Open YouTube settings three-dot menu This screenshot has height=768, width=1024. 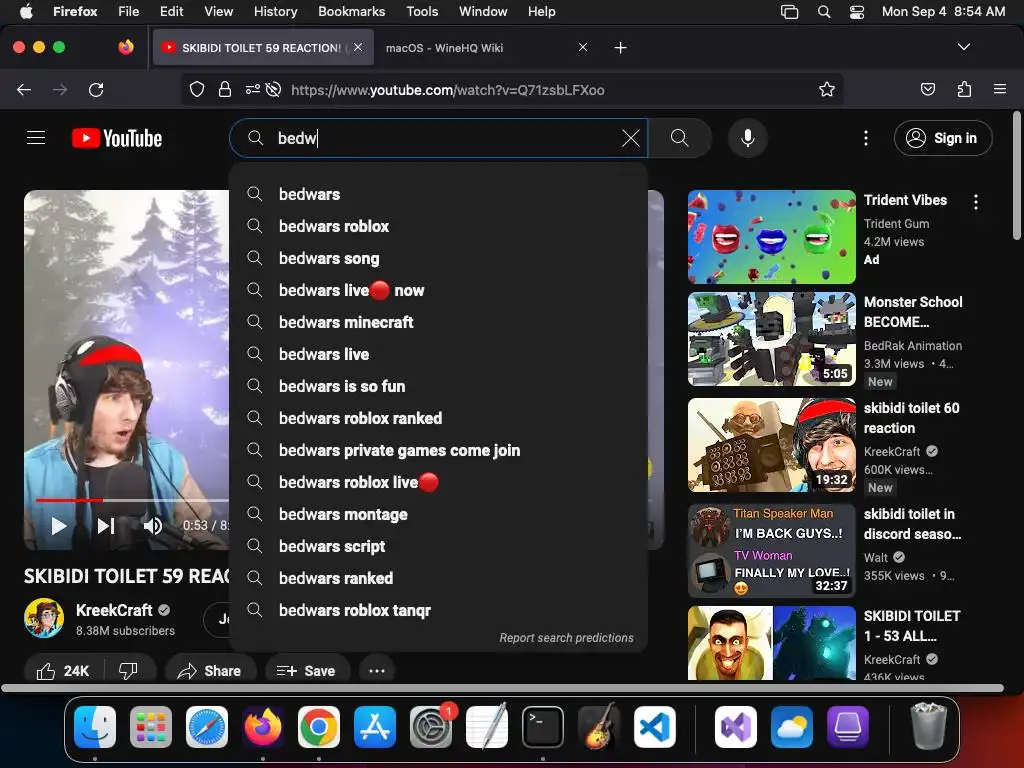tap(866, 138)
